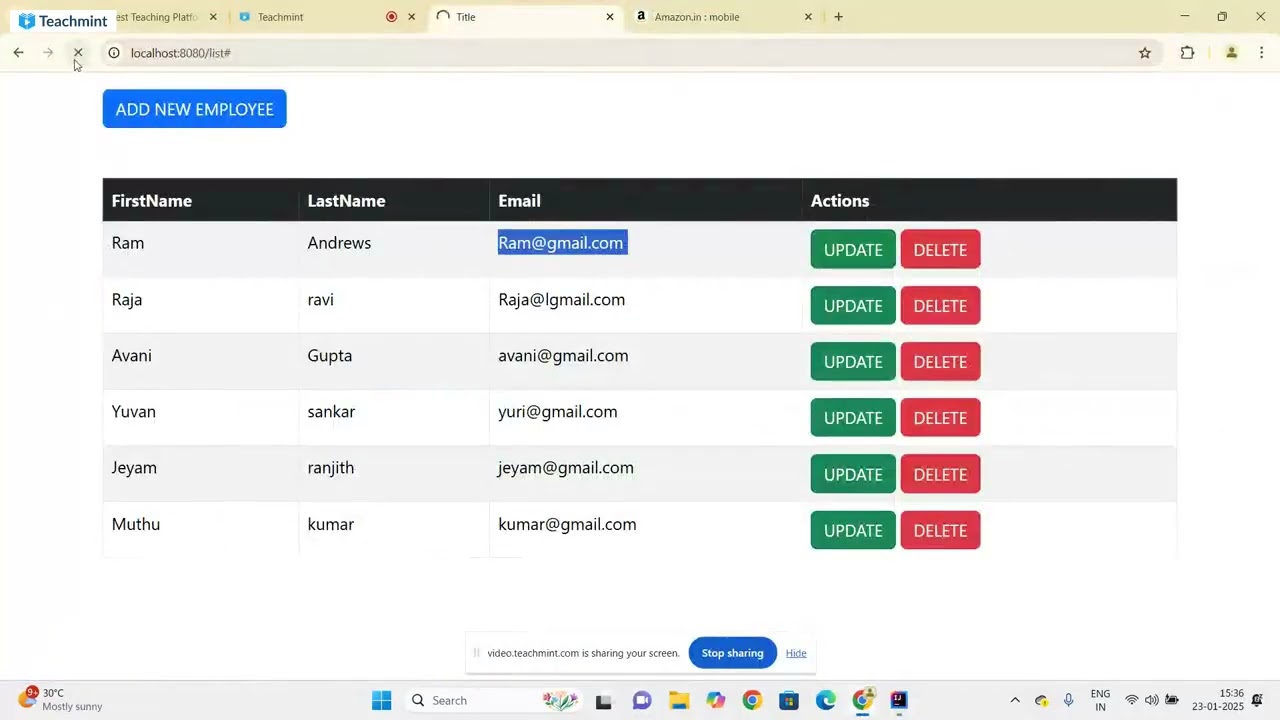1280x720 pixels.
Task: Go back to previous page
Action: point(18,53)
